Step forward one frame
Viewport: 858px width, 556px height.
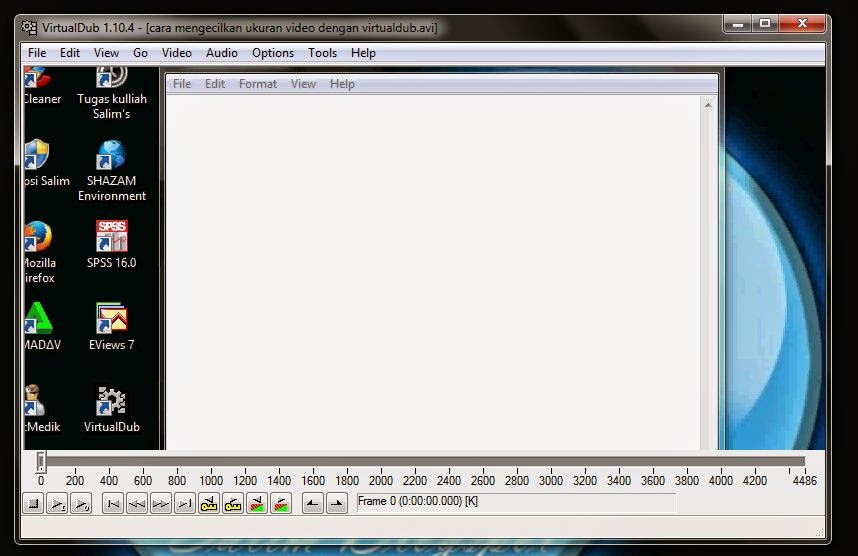pyautogui.click(x=161, y=503)
